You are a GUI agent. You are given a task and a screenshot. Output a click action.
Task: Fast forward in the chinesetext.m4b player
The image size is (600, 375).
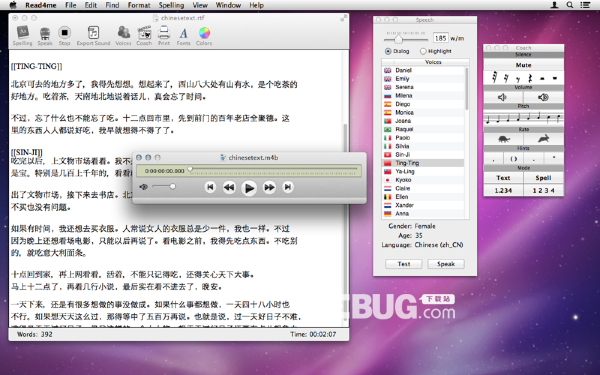coord(269,187)
